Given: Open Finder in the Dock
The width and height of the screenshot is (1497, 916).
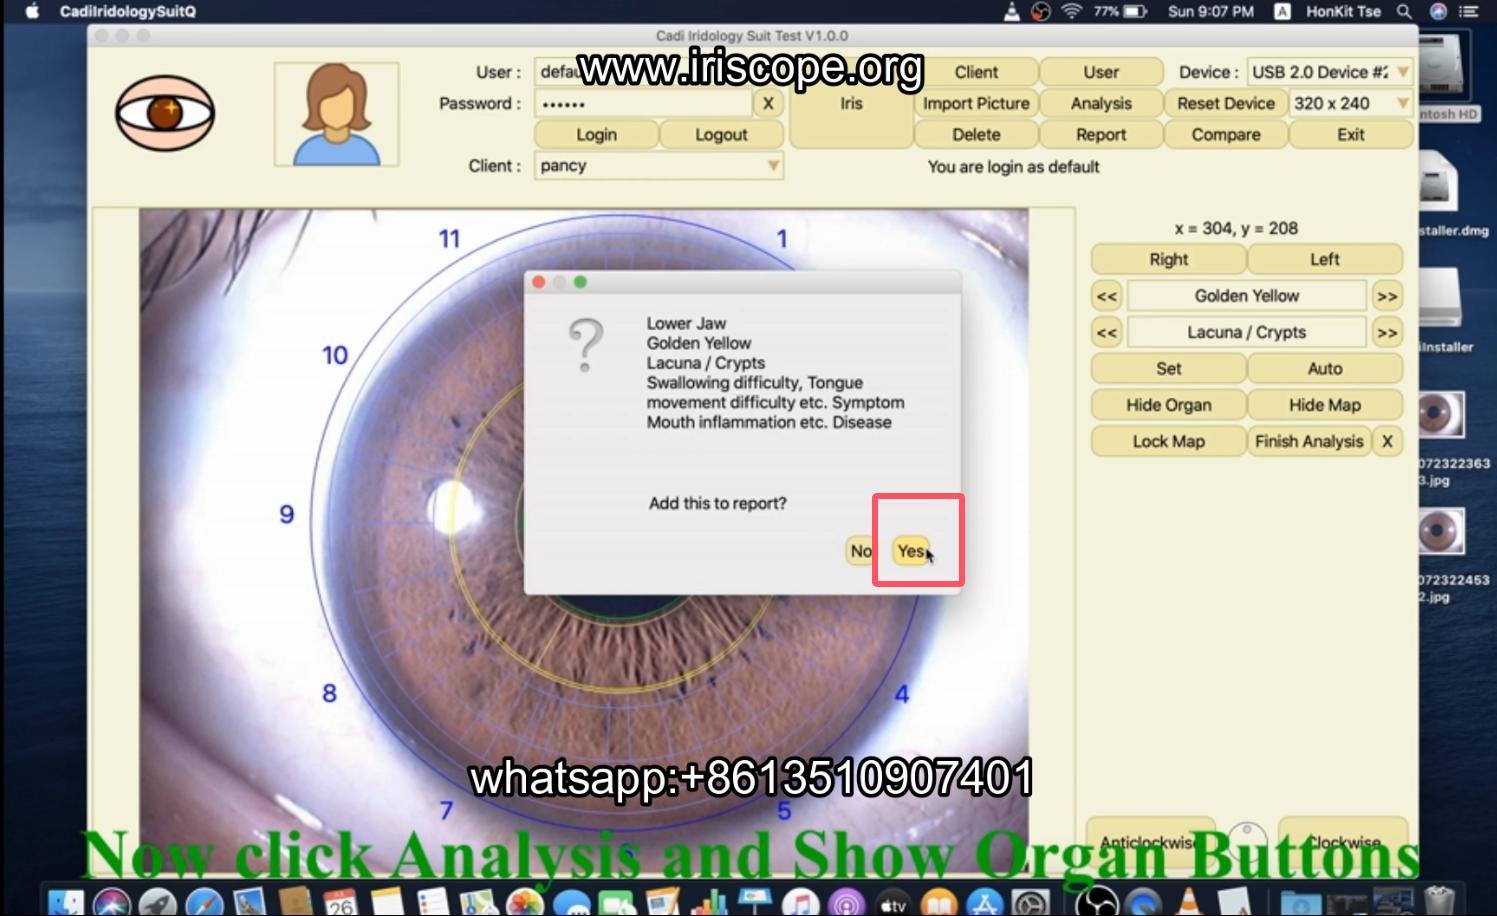Looking at the screenshot, I should pyautogui.click(x=66, y=902).
